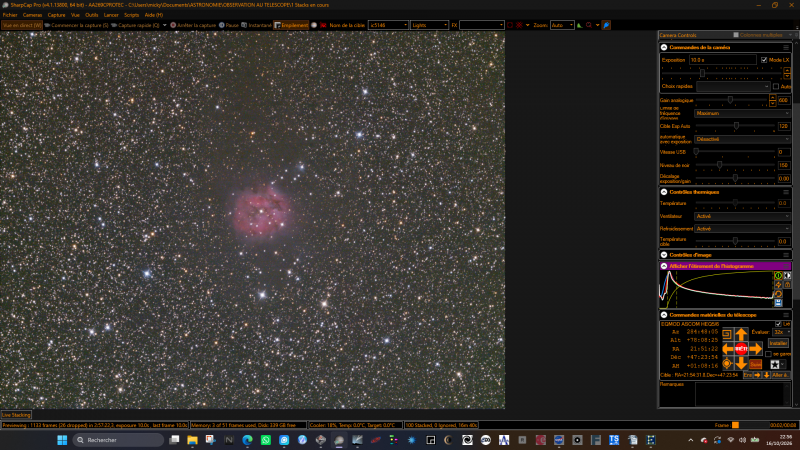Click the green circular histogram button
This screenshot has width=800, height=450.
click(x=778, y=276)
